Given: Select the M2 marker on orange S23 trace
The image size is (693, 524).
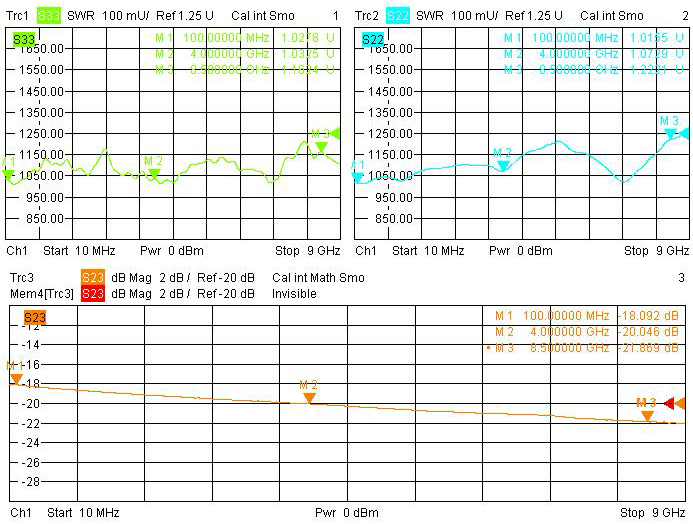Looking at the screenshot, I should pos(309,397).
